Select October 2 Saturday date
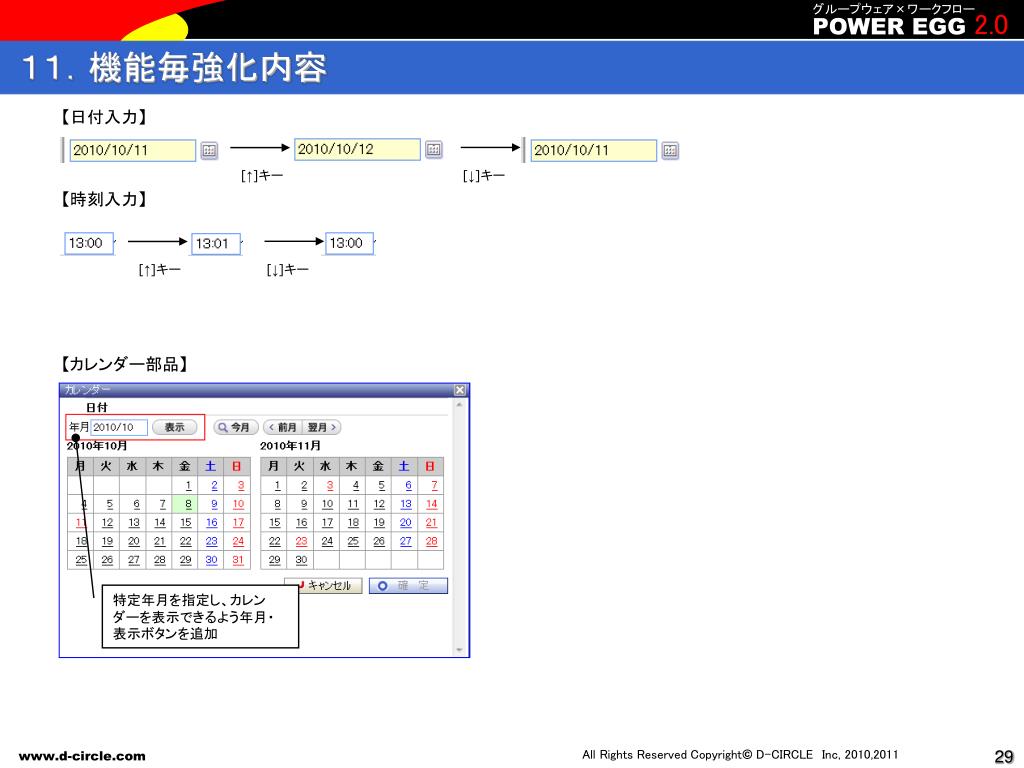Screen dimensions: 1024x768 214,485
